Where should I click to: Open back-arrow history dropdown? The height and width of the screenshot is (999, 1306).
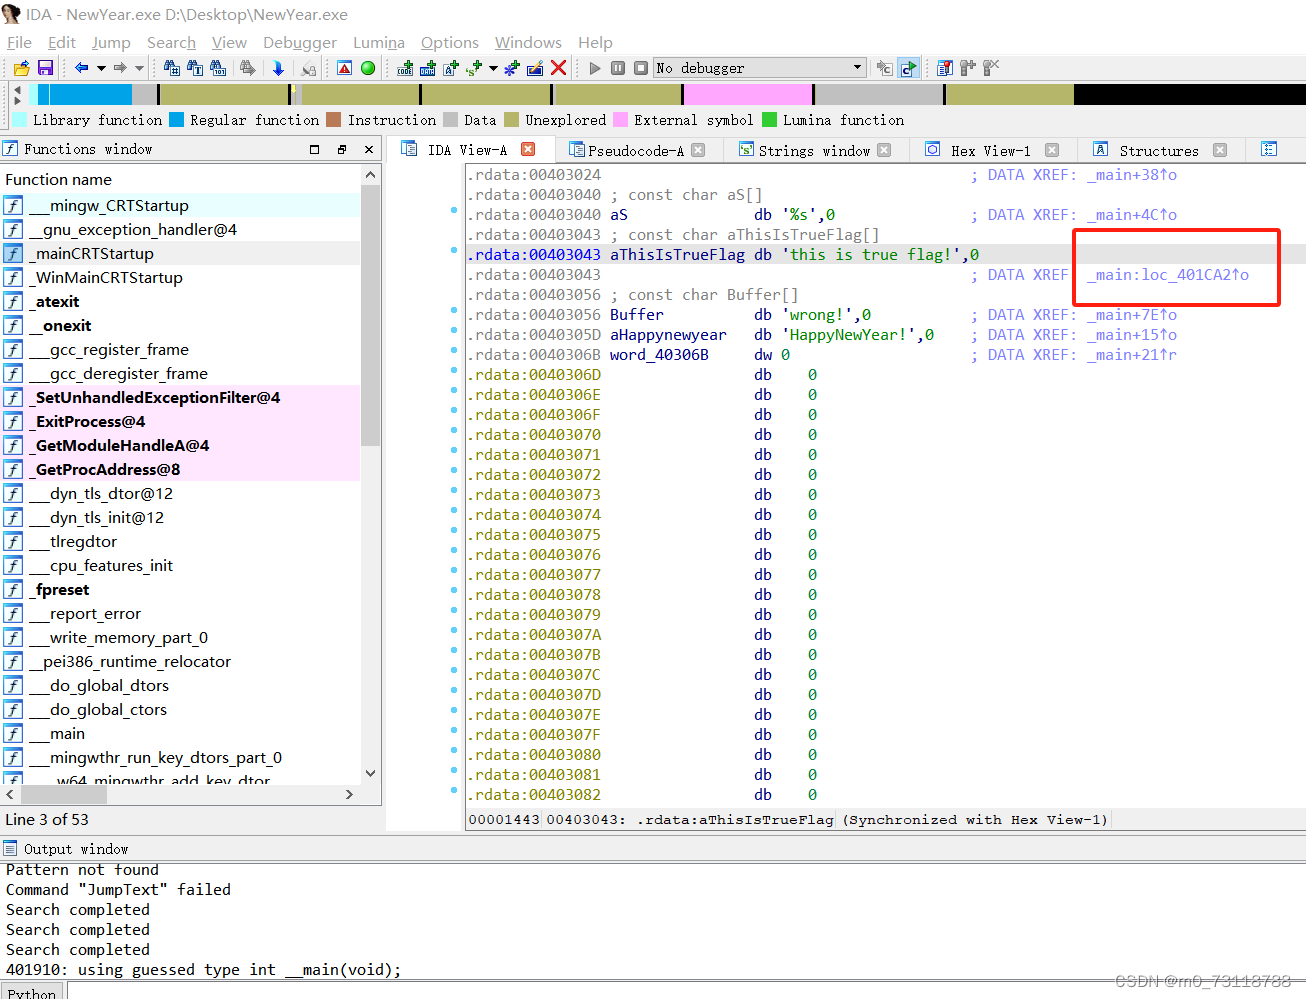click(x=101, y=68)
